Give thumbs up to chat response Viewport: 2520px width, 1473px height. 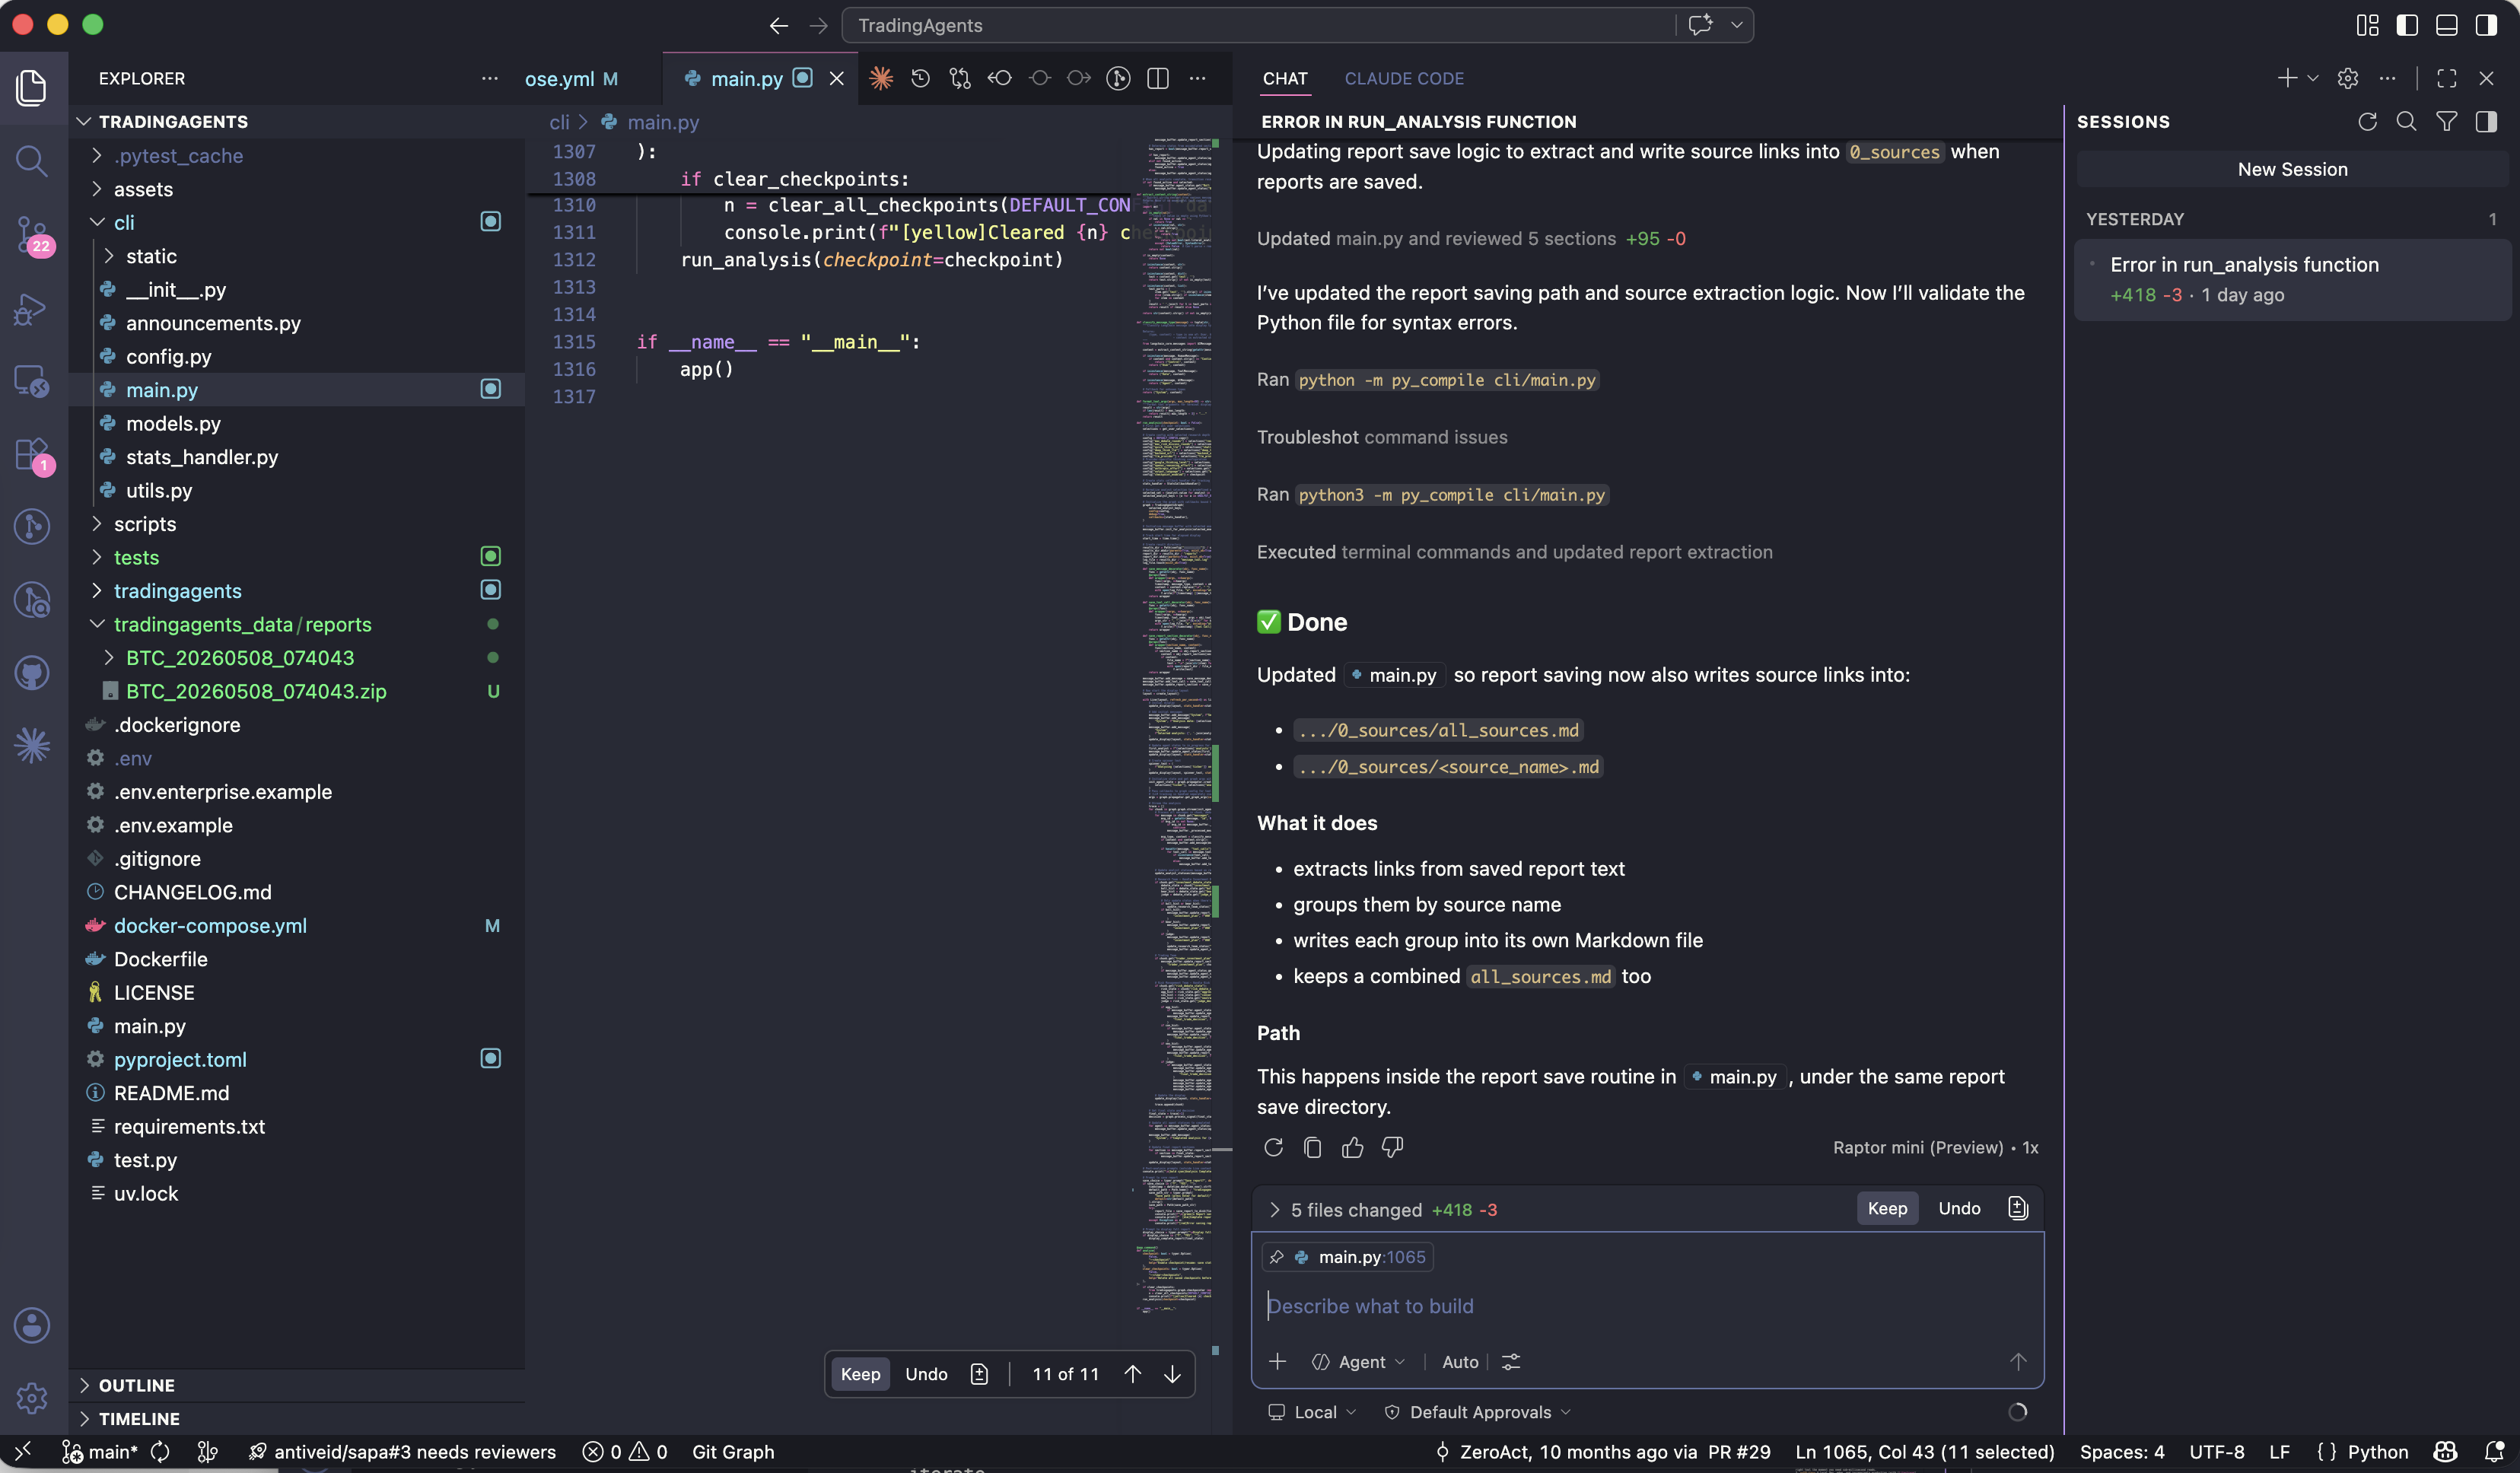[x=1353, y=1147]
